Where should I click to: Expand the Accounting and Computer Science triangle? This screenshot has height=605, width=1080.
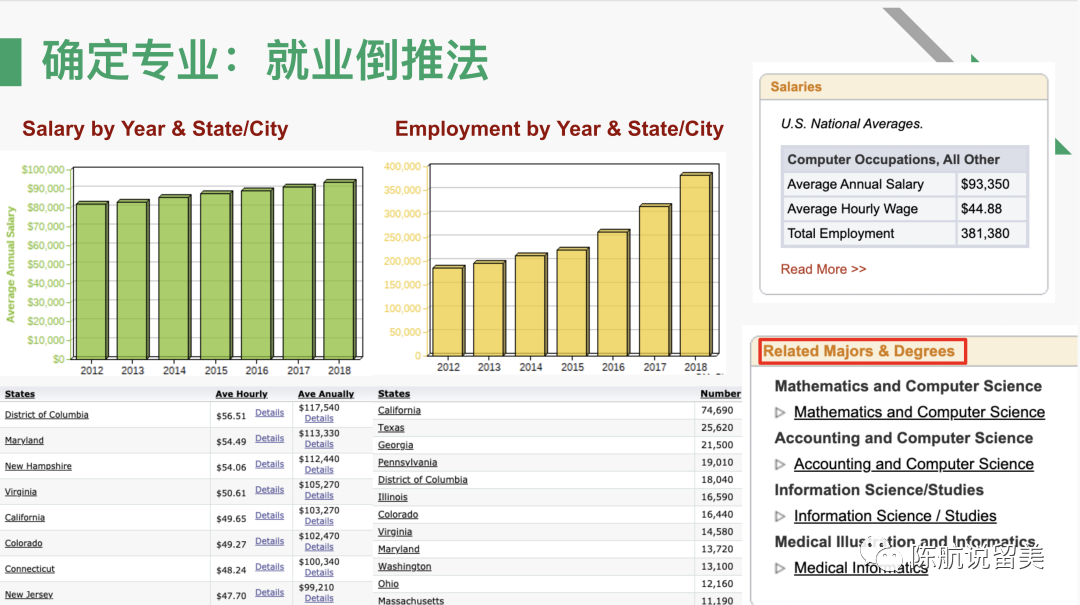pos(781,465)
